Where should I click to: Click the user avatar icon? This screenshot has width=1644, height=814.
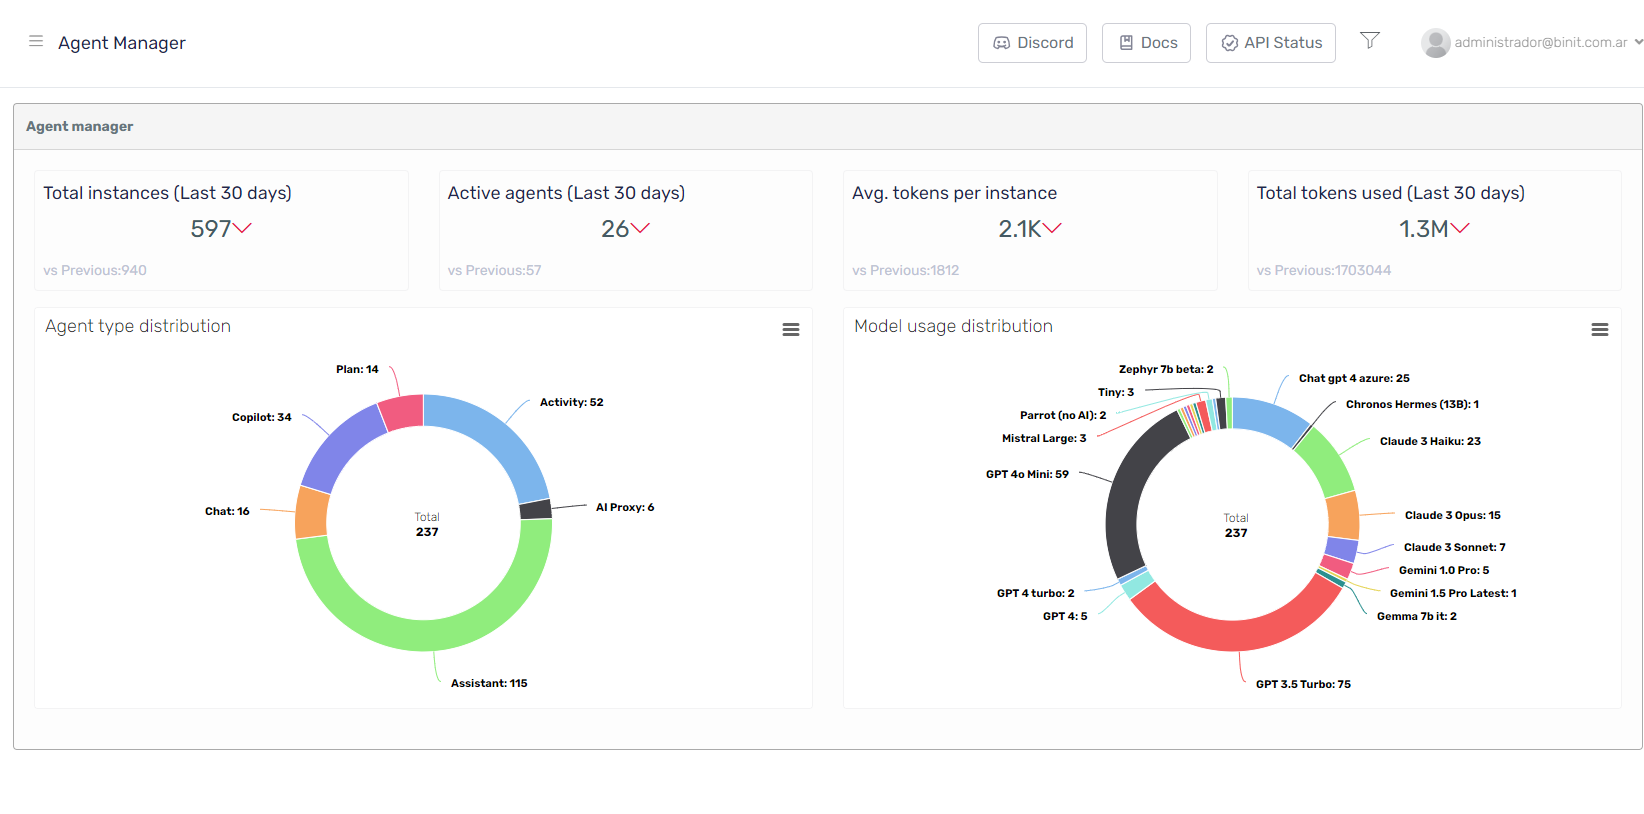pyautogui.click(x=1436, y=43)
